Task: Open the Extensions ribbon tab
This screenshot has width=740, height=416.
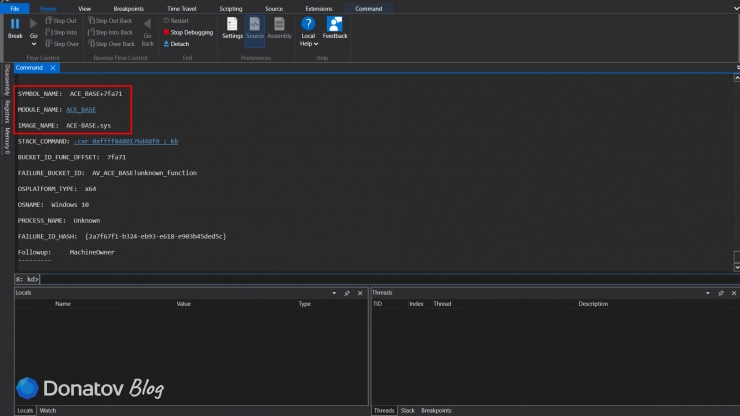Action: tap(319, 8)
